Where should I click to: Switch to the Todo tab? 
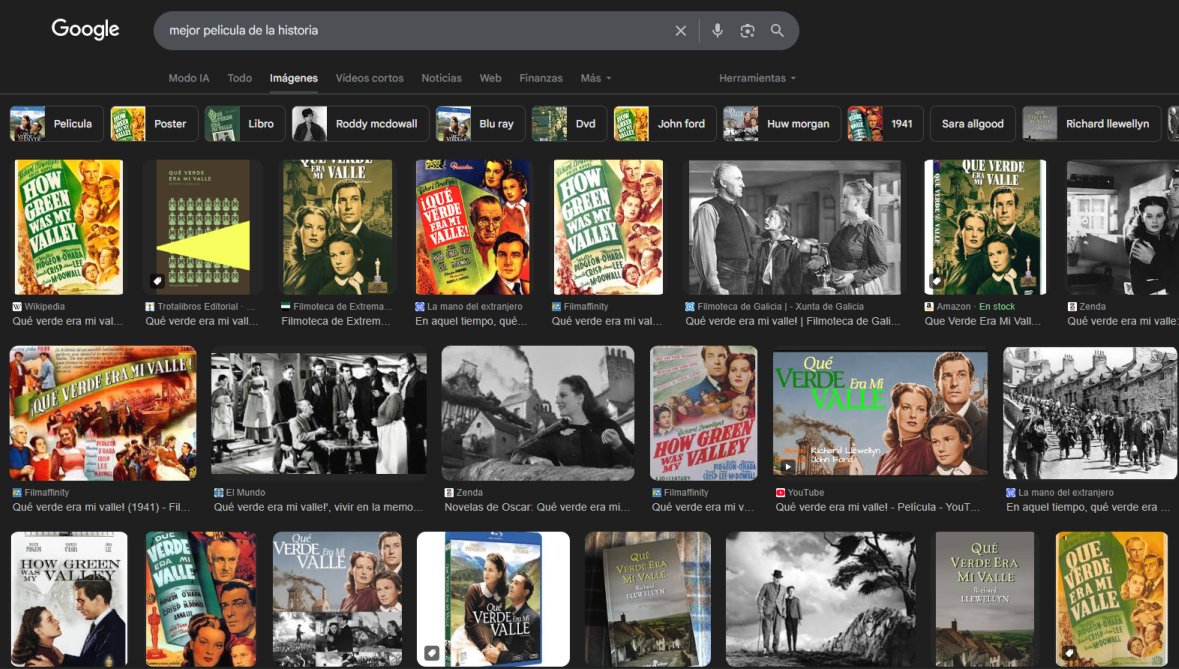(240, 78)
